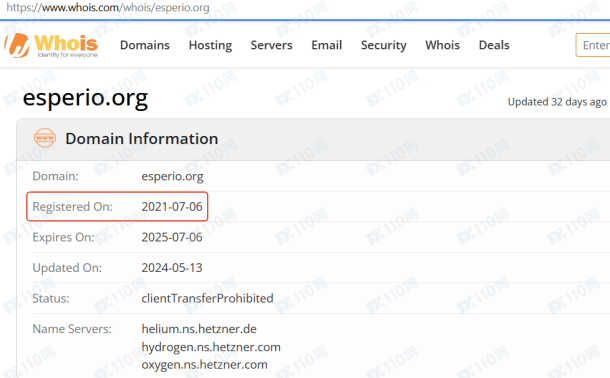This screenshot has width=610, height=378.
Task: Select the registered date 2021-07-06
Action: pos(172,206)
